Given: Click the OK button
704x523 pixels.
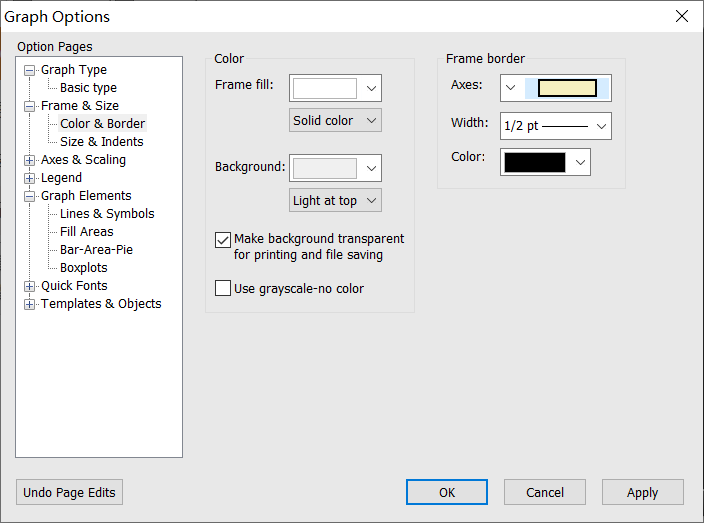Looking at the screenshot, I should (x=446, y=492).
